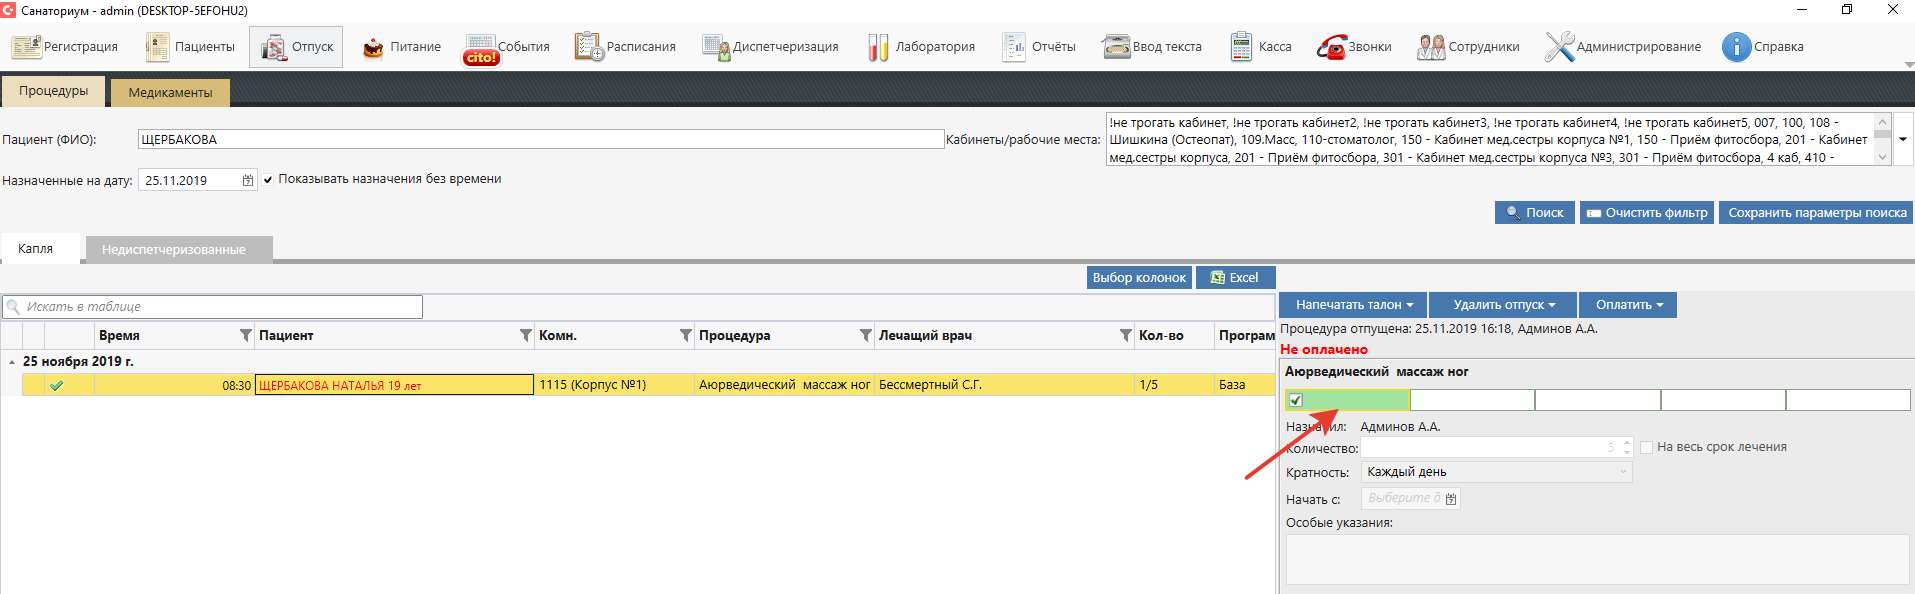Uncheck the first green procedure session box
1915x594 pixels.
pyautogui.click(x=1296, y=400)
